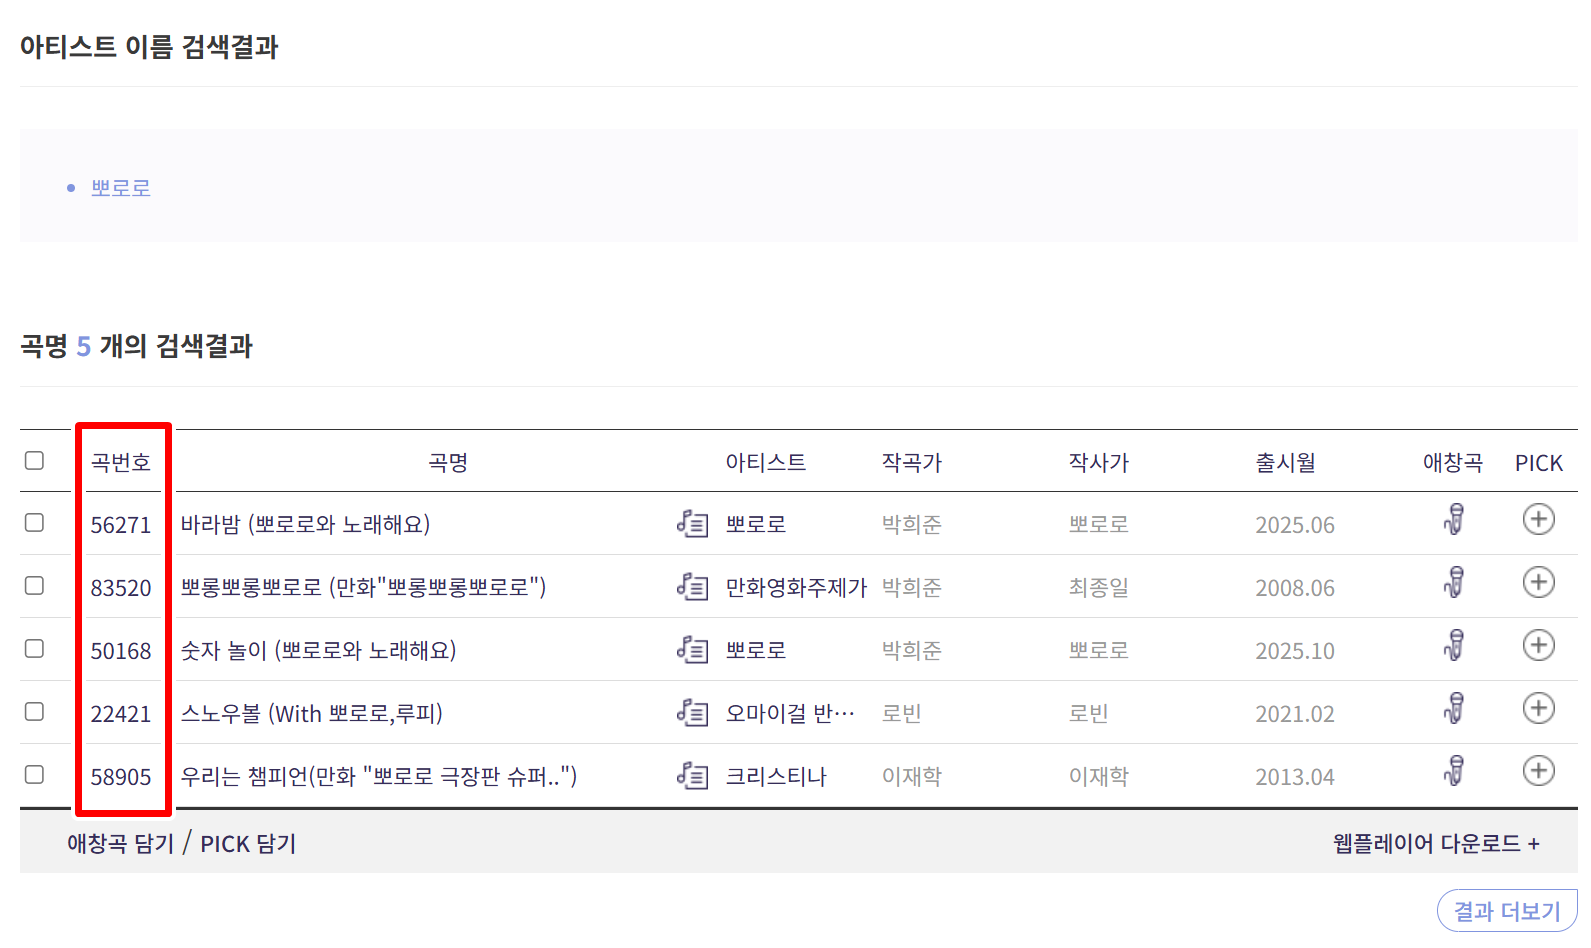Click PICK plus icon for song 50168
1591x948 pixels.
[x=1538, y=645]
